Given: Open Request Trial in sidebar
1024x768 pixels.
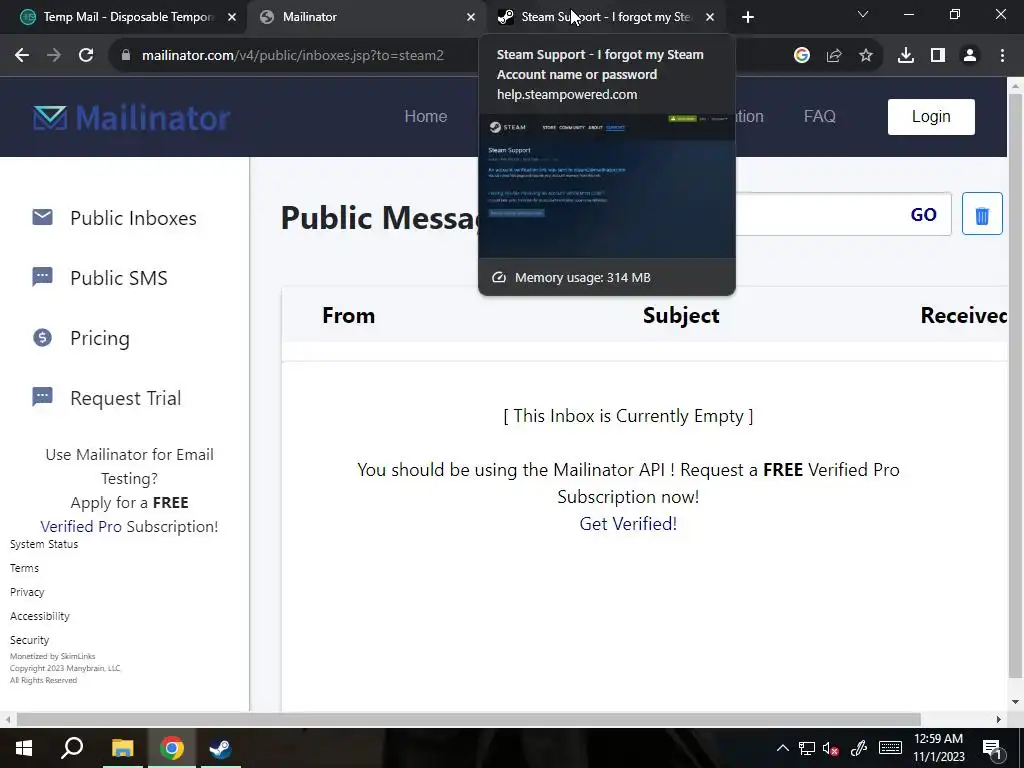Looking at the screenshot, I should 125,398.
